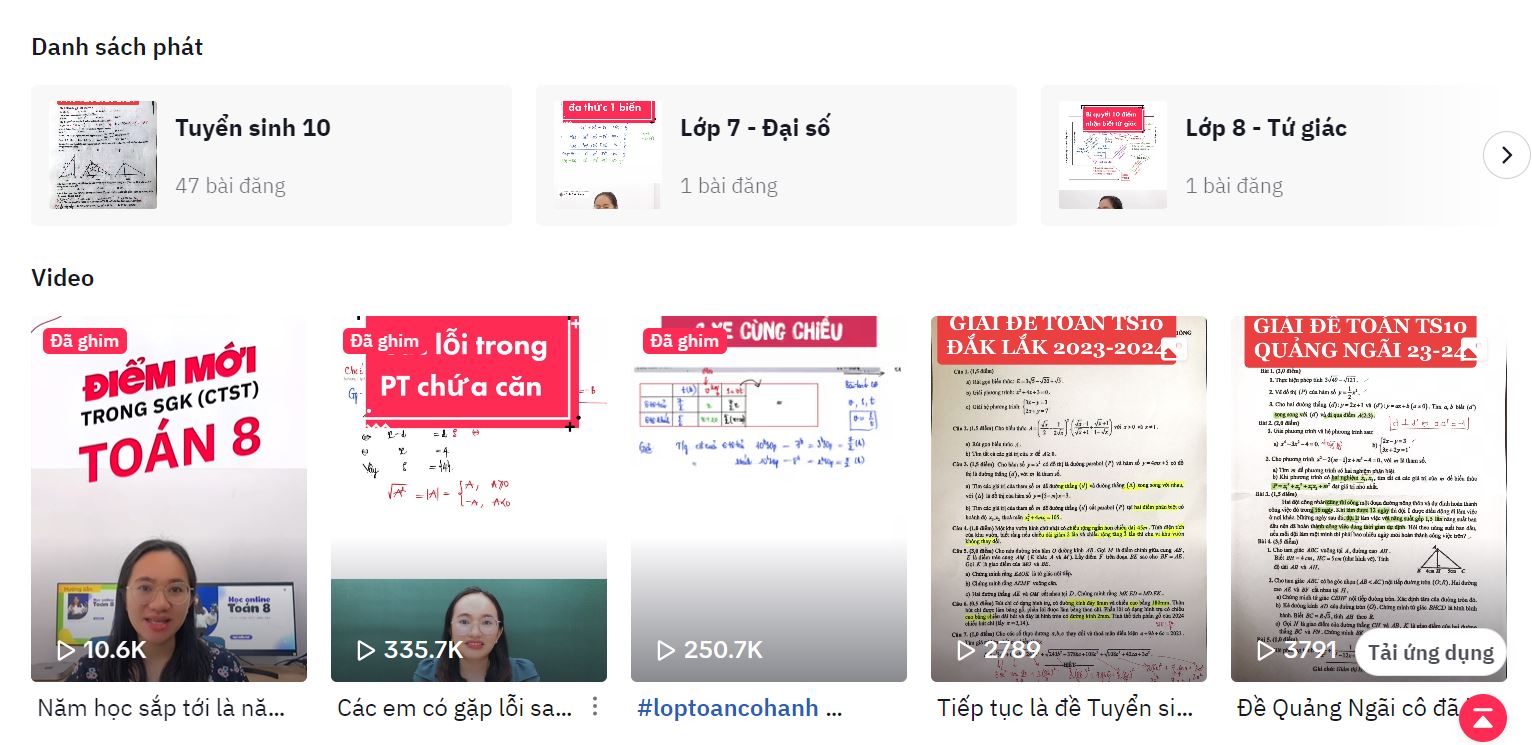Click the play icon showing 250.7K views
This screenshot has height=745, width=1532.
666,650
